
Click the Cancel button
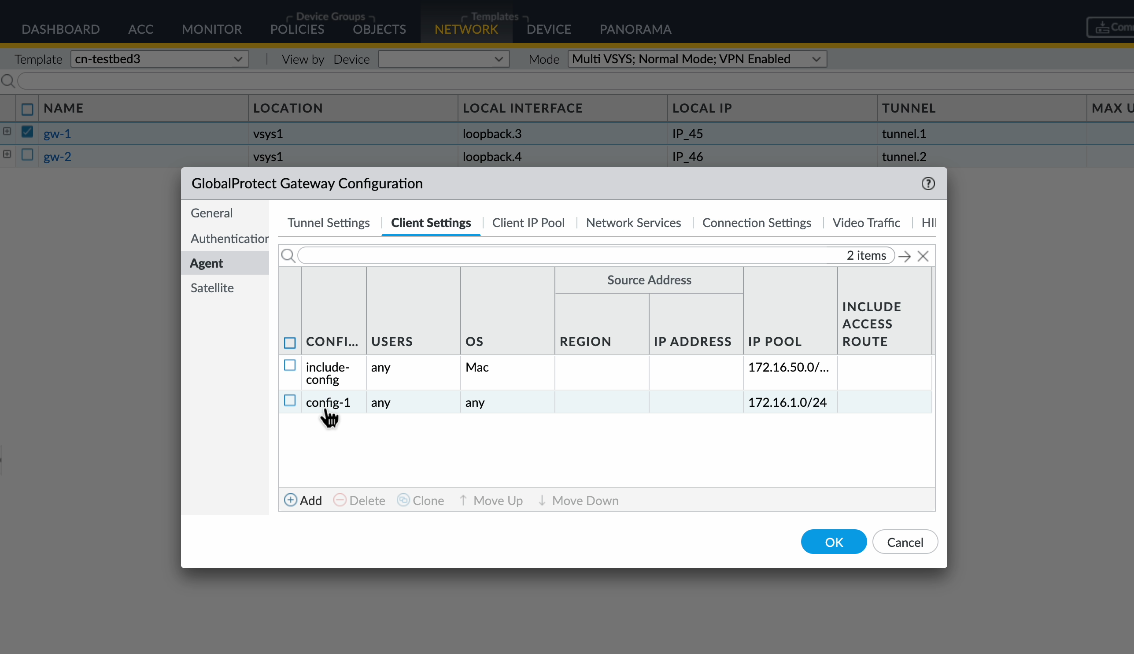905,542
